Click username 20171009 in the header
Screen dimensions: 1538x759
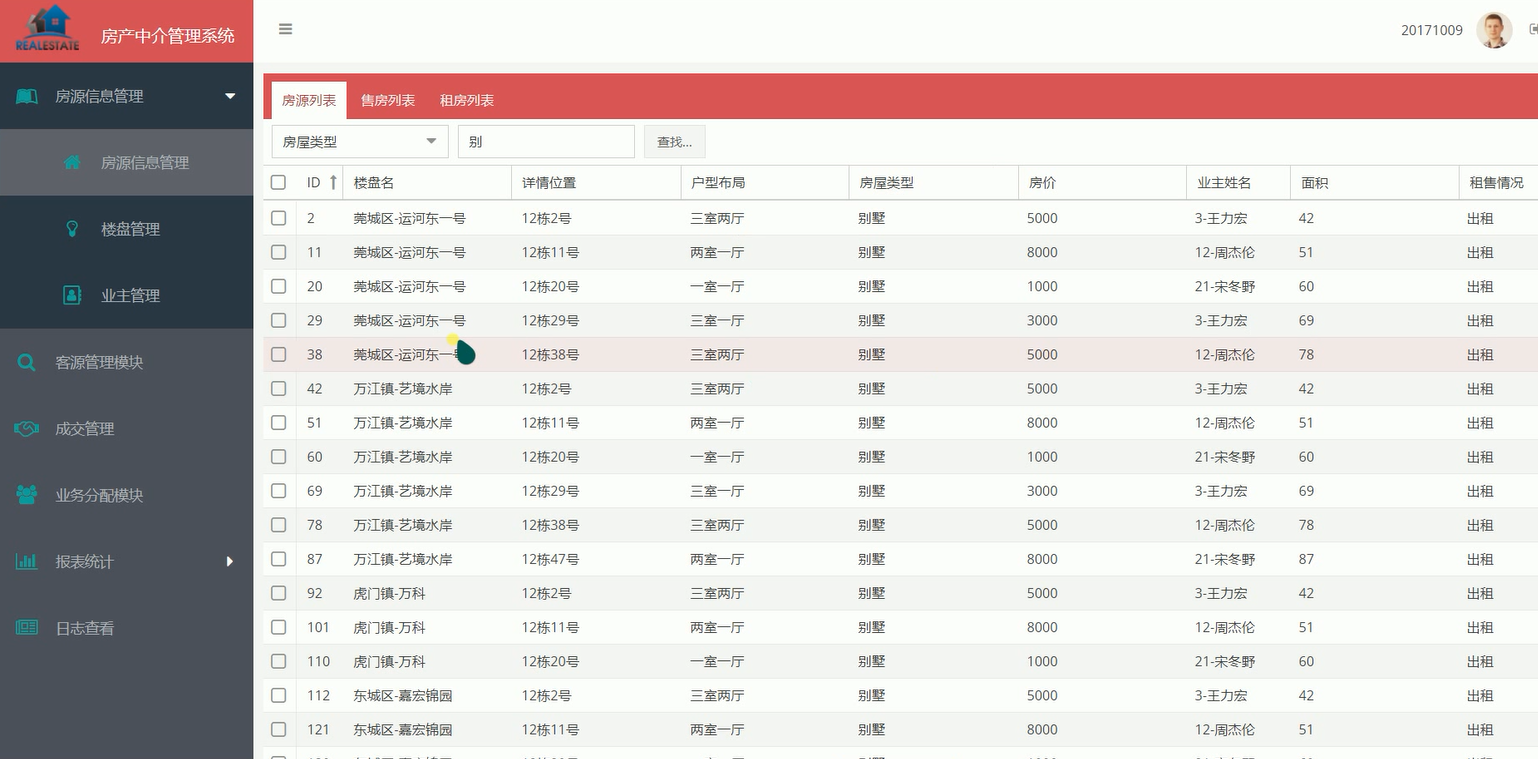point(1432,30)
